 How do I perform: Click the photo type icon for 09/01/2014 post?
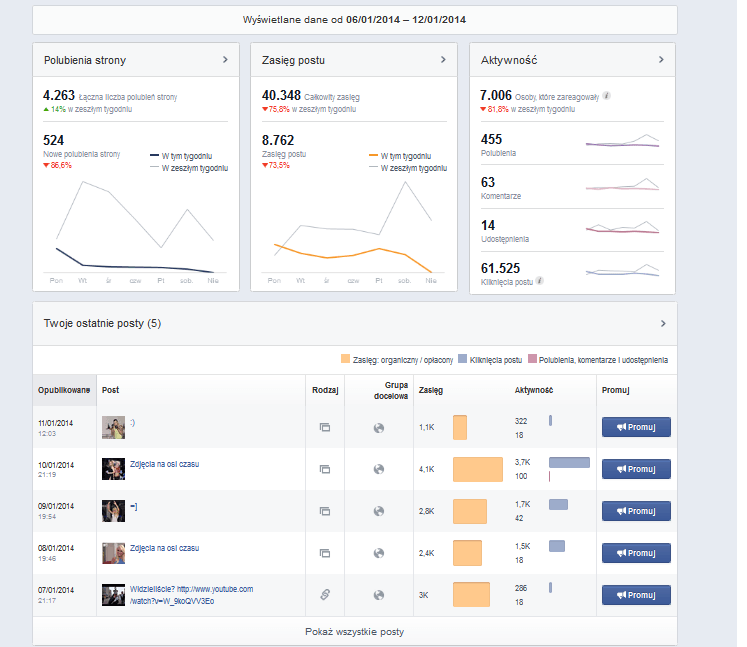tap(324, 511)
